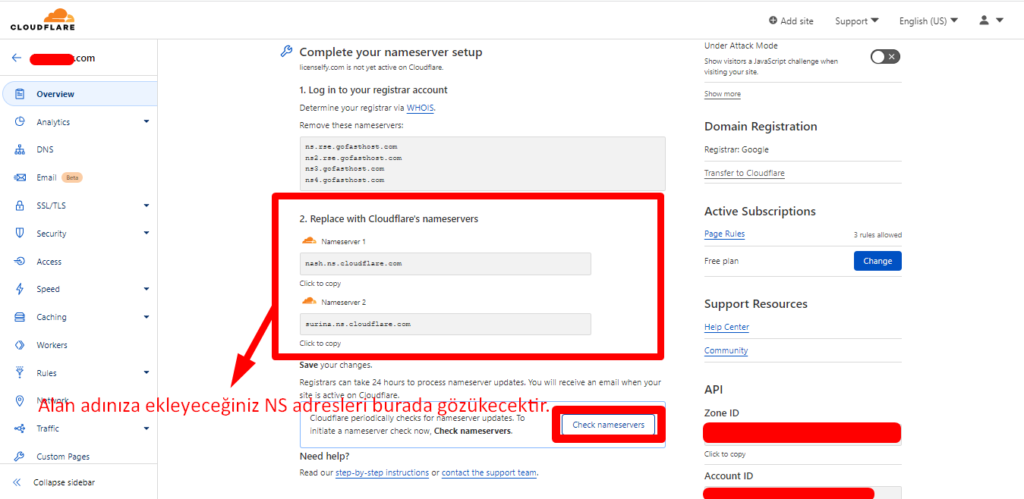Open the Analytics sidebar icon
The width and height of the screenshot is (1024, 499).
(20, 122)
